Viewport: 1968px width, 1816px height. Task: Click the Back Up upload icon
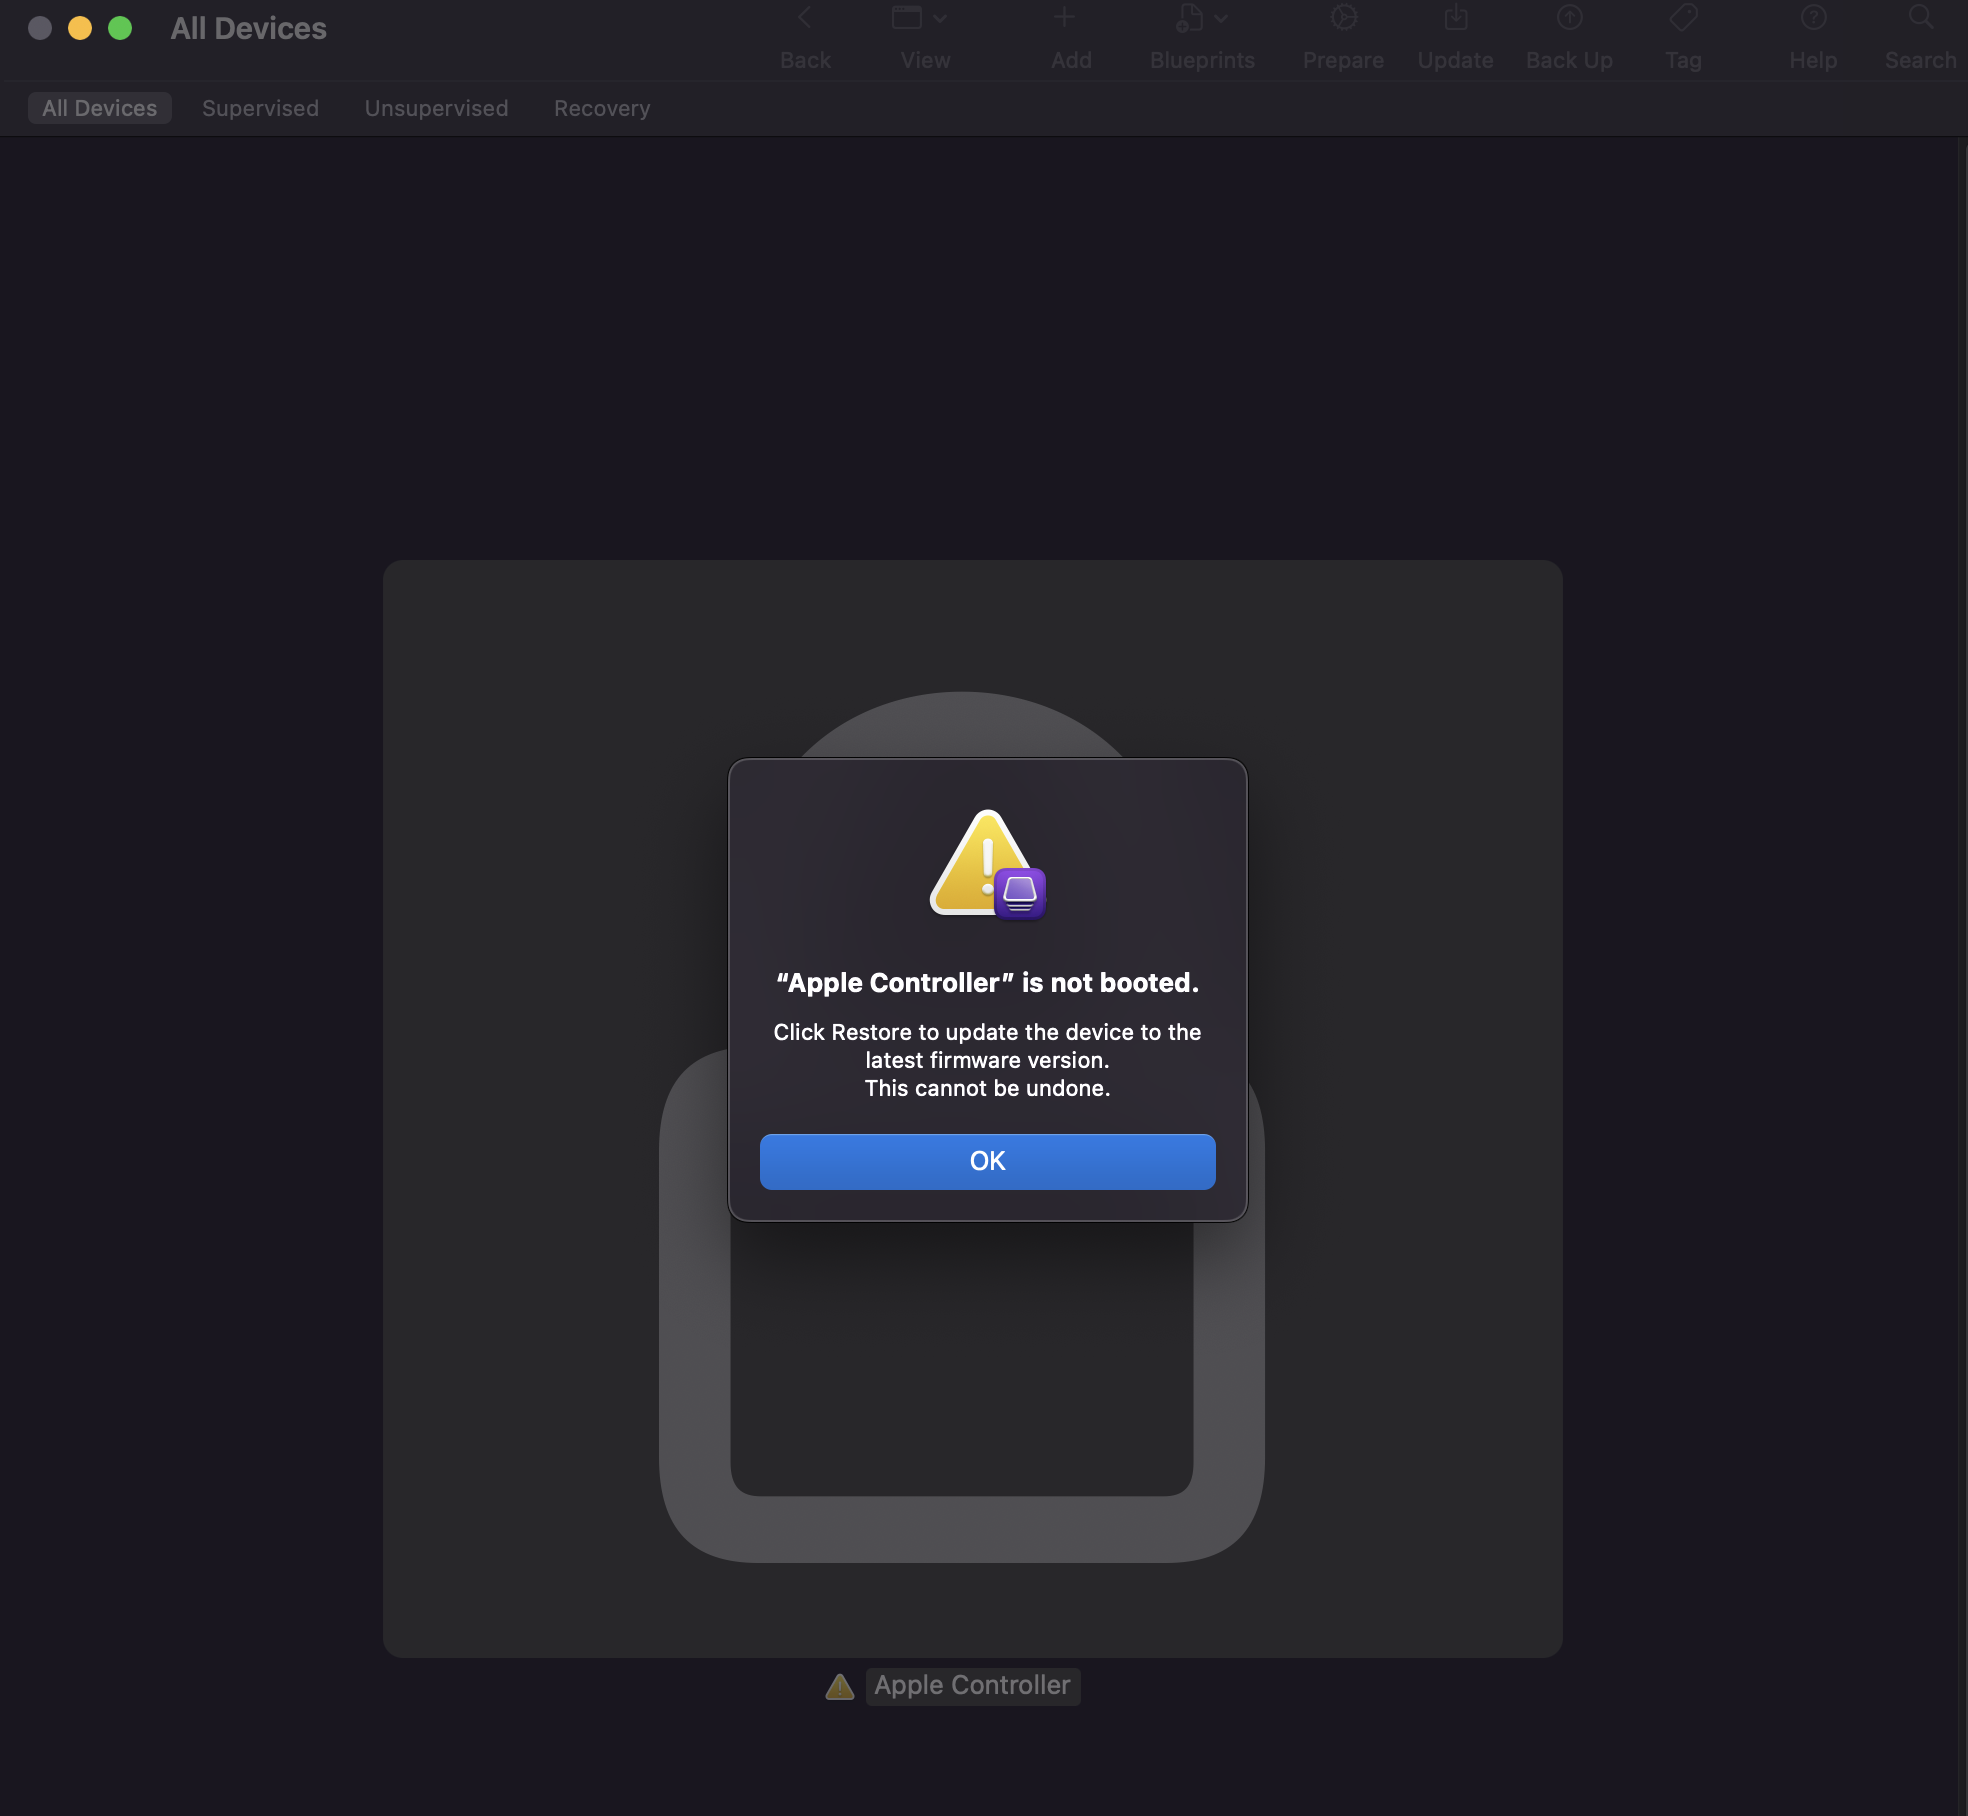point(1570,18)
